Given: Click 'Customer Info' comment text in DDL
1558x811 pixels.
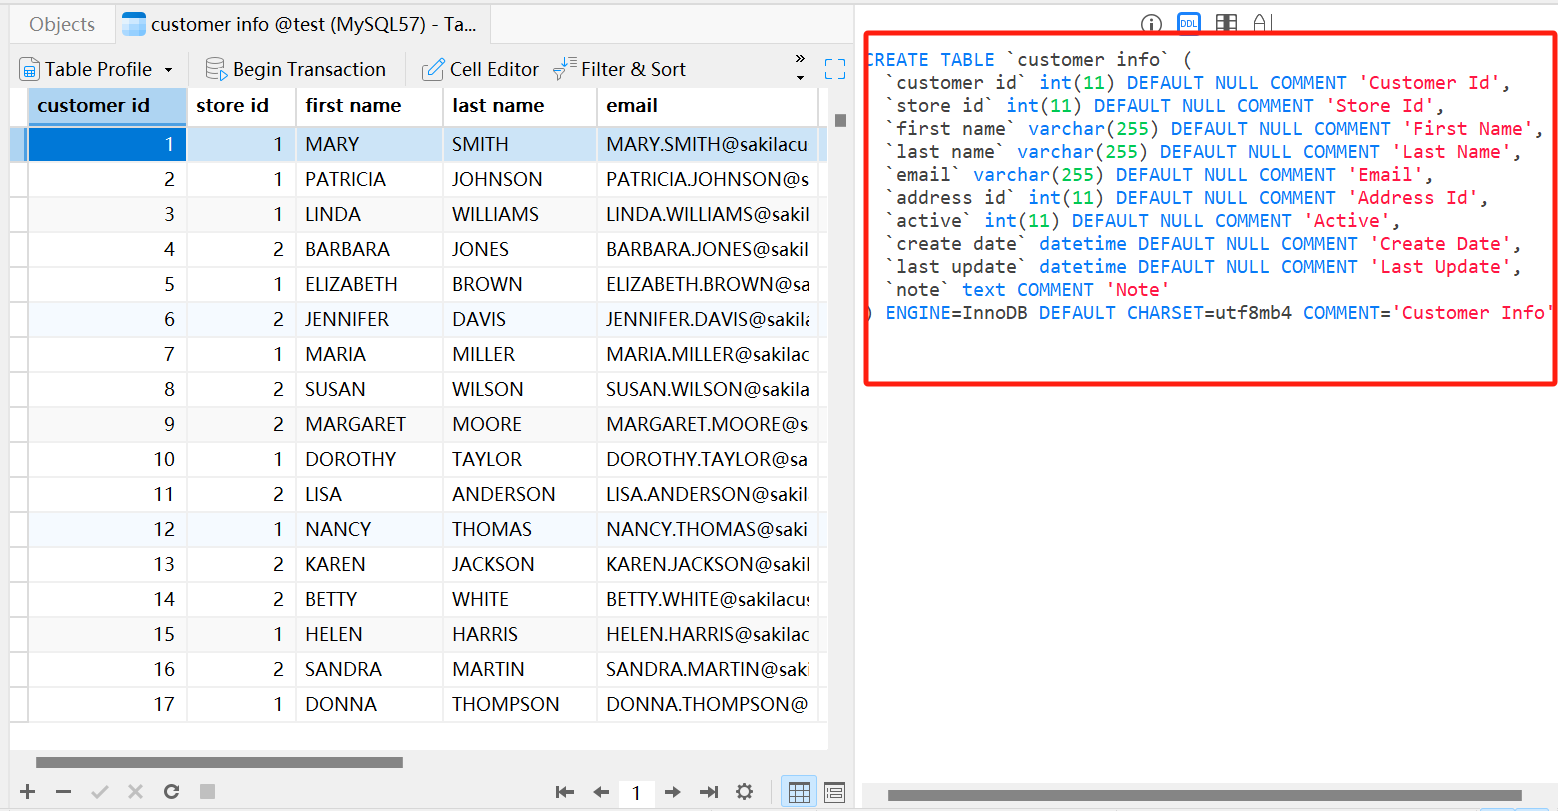Looking at the screenshot, I should (1472, 313).
